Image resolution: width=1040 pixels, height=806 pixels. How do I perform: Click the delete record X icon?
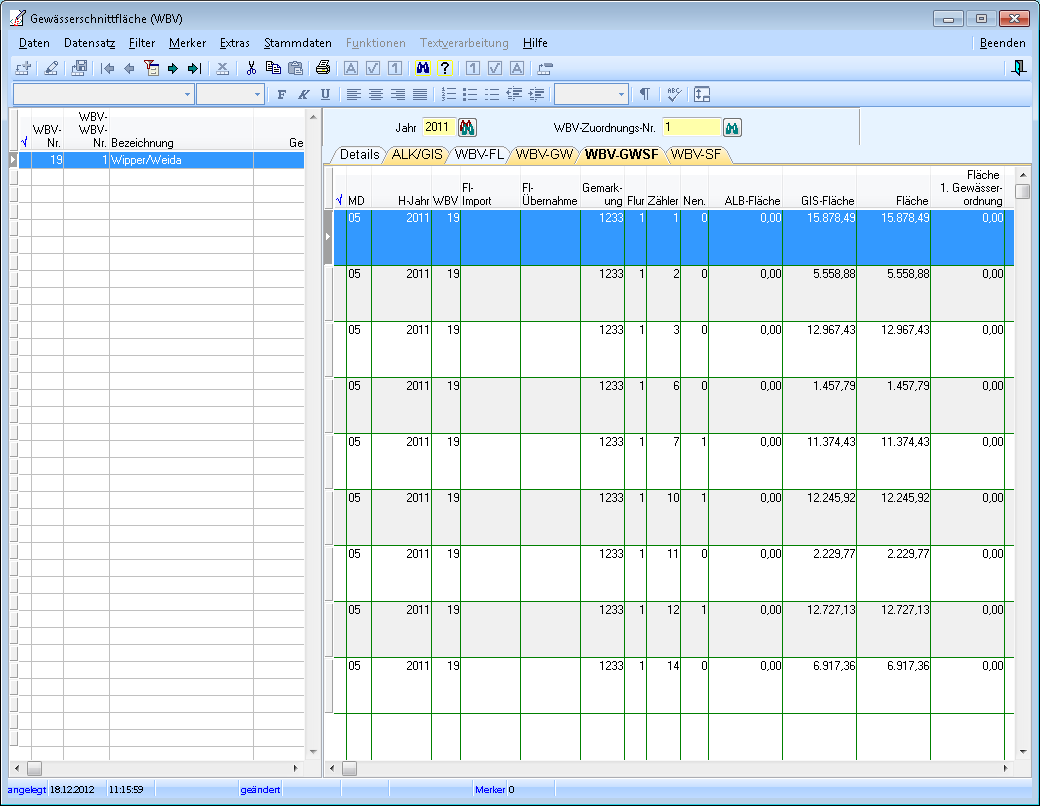pos(223,68)
